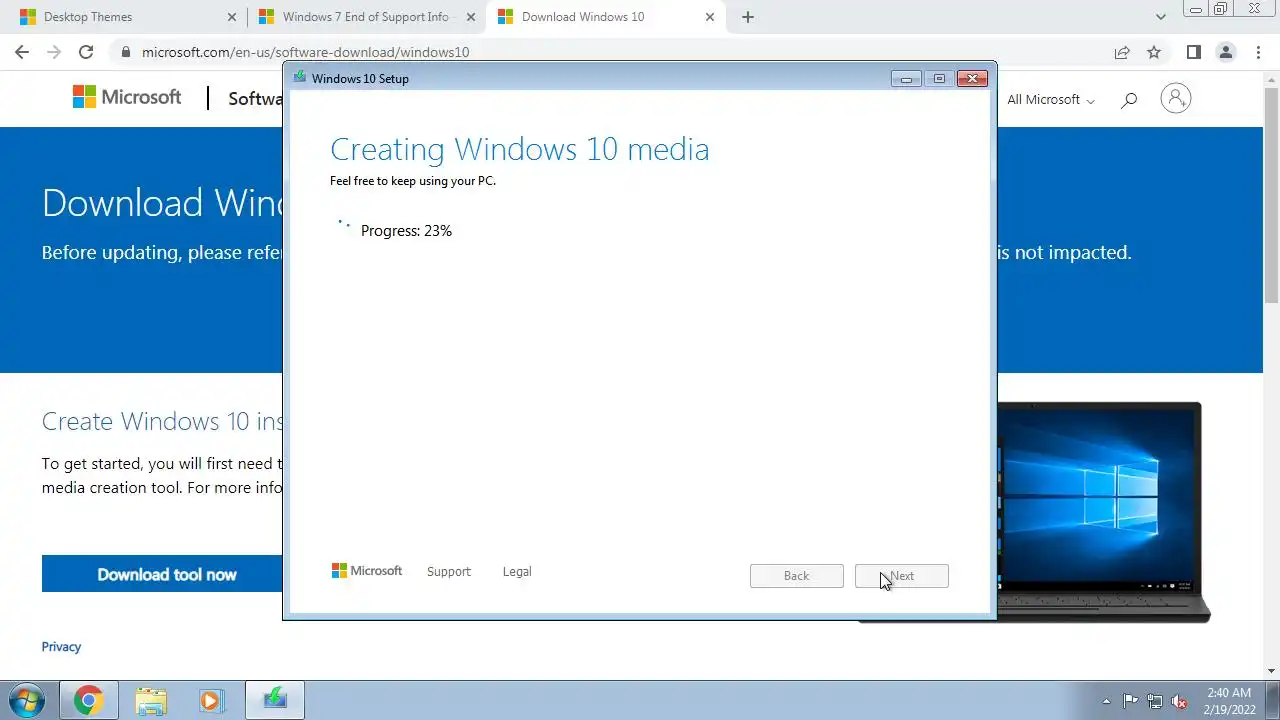Click Windows 10 Setup taskbar icon
Image resolution: width=1280 pixels, height=720 pixels.
(274, 700)
